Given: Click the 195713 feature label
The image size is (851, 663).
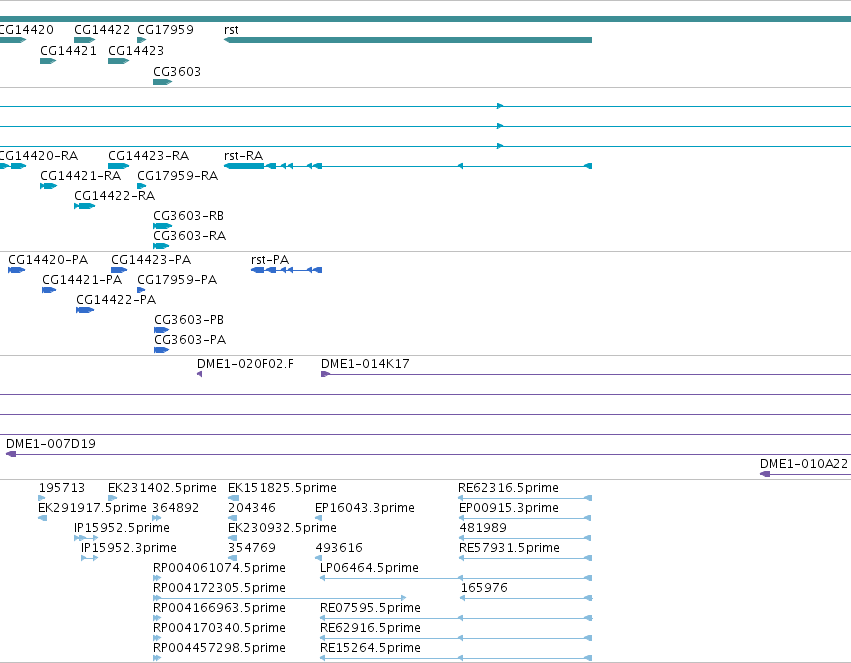Looking at the screenshot, I should (62, 488).
